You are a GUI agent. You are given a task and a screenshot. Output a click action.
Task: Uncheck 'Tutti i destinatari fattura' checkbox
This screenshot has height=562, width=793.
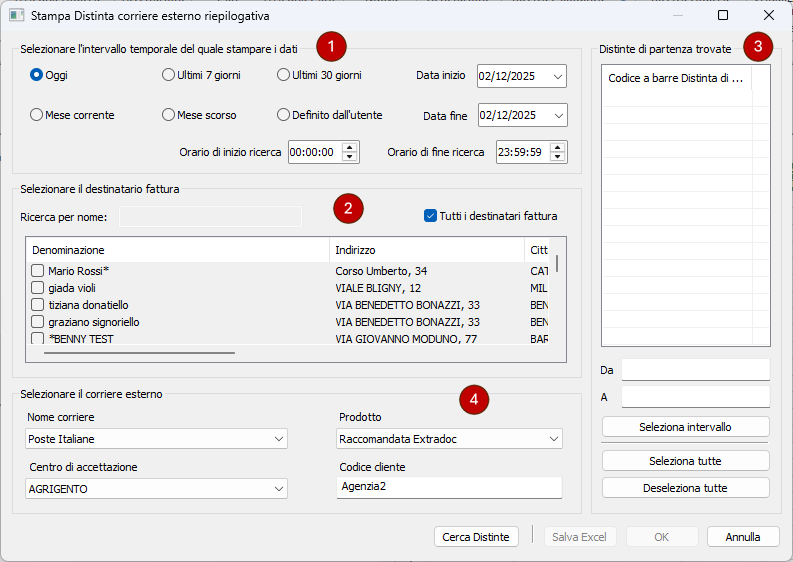pos(431,215)
